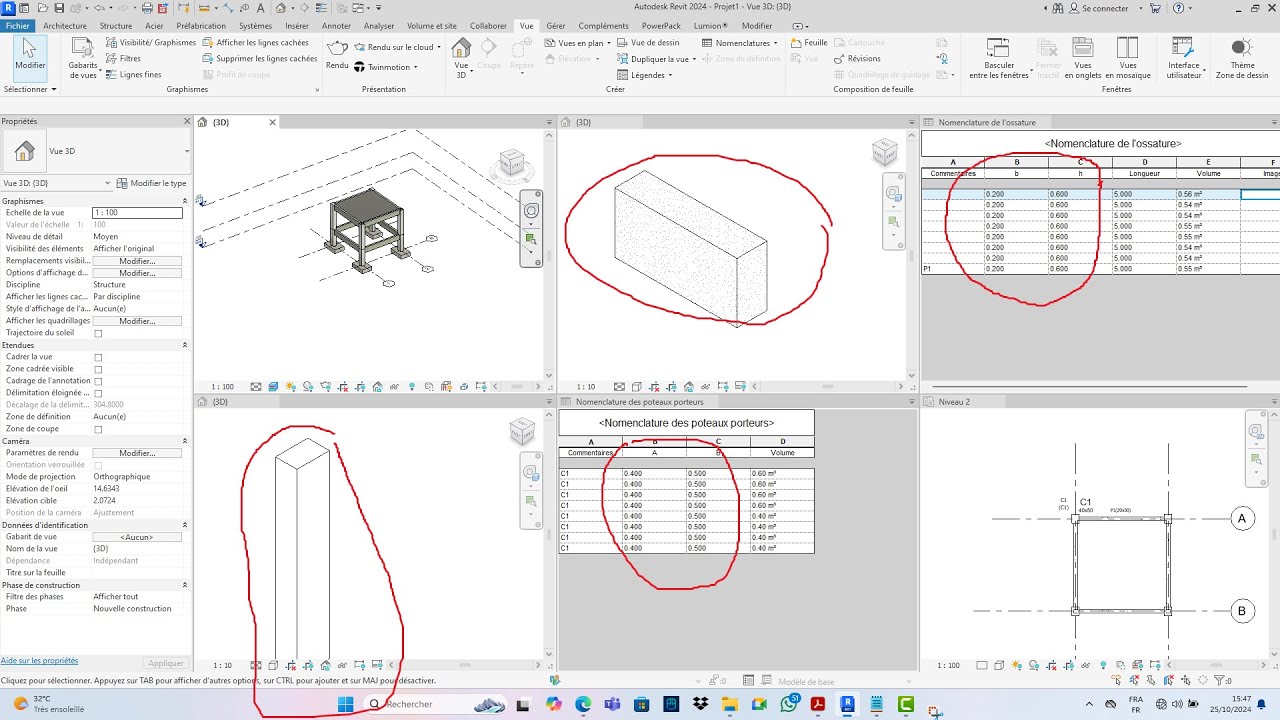Image resolution: width=1280 pixels, height=720 pixels.
Task: Enable Trajectoire du soleil checkbox
Action: (x=98, y=333)
